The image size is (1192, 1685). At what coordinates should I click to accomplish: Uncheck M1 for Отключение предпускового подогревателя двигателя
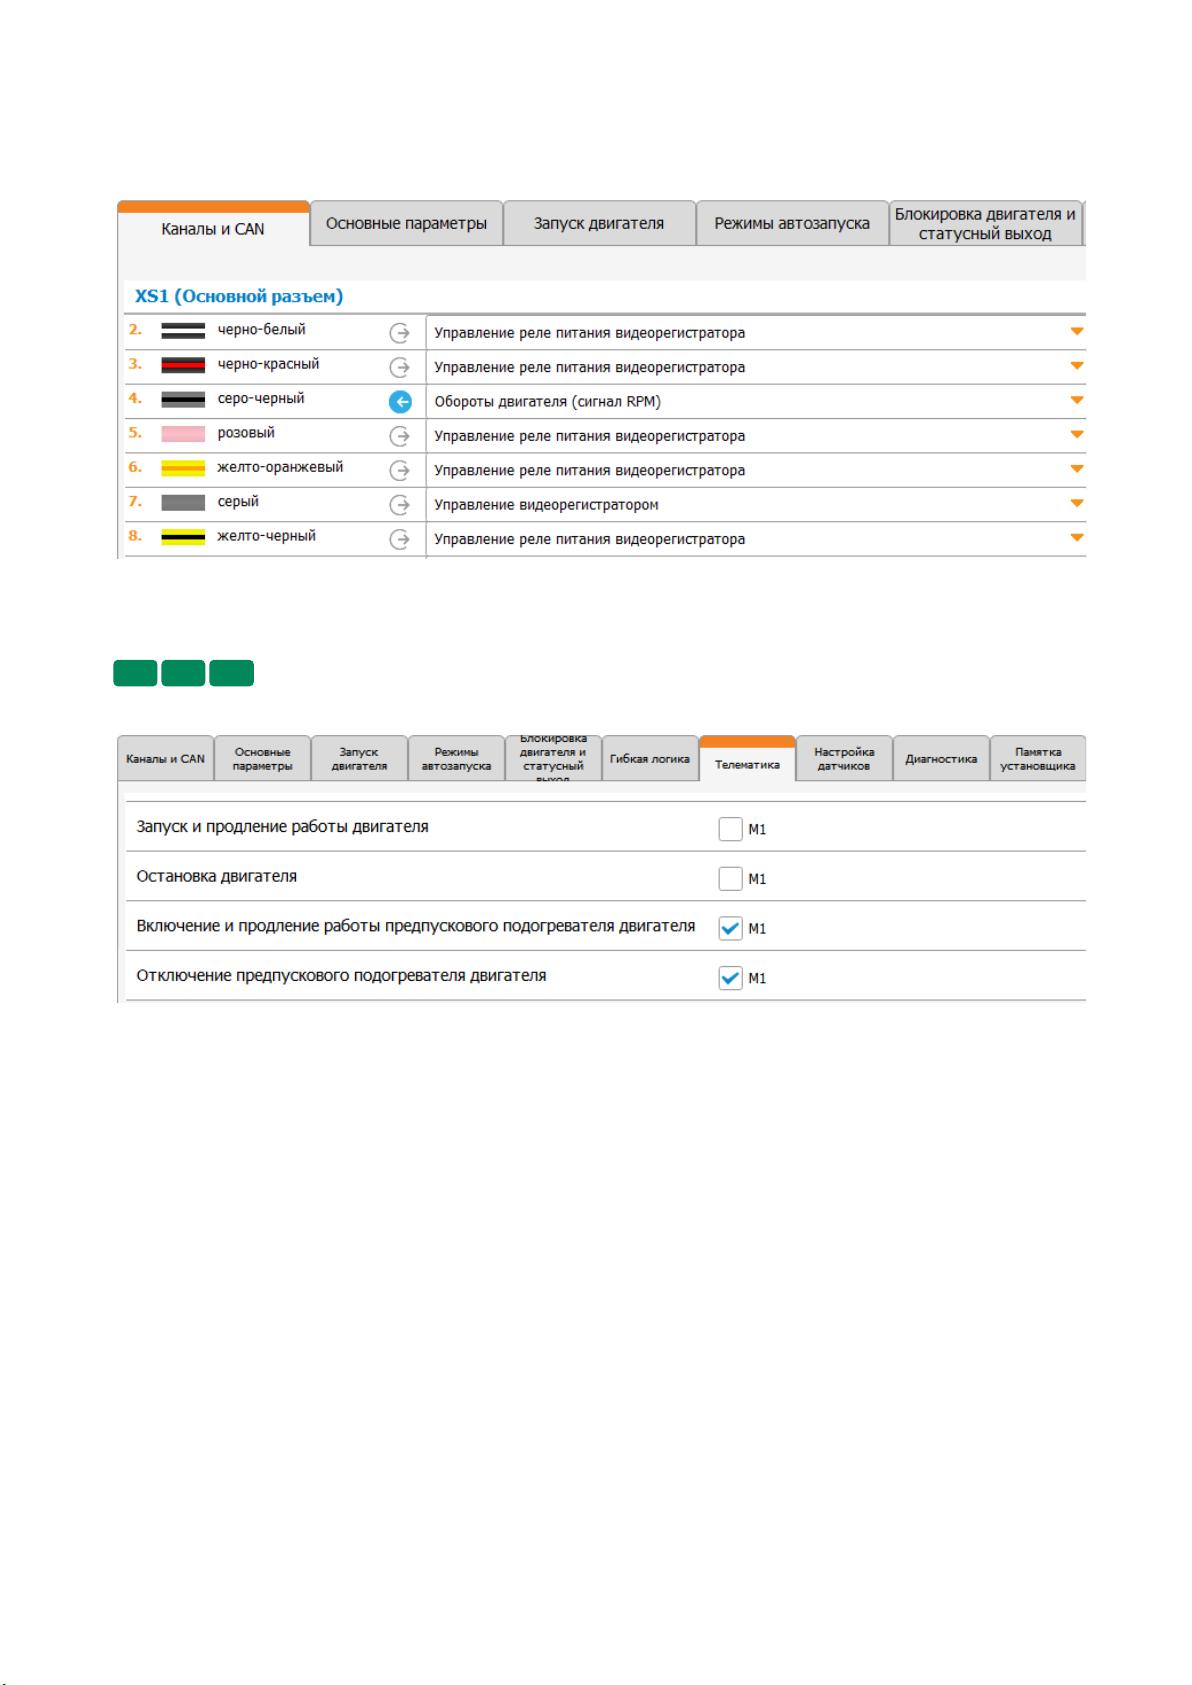[x=730, y=978]
